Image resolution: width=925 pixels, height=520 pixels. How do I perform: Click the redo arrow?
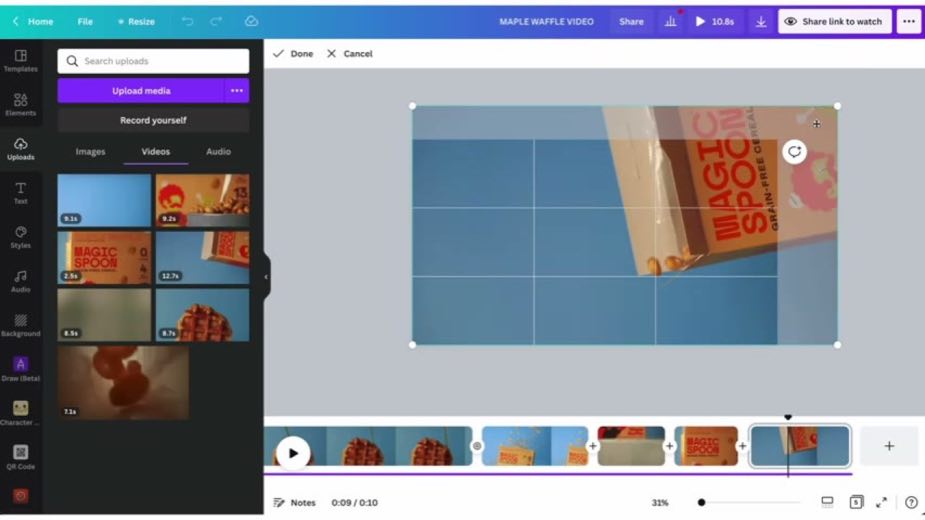click(x=217, y=21)
